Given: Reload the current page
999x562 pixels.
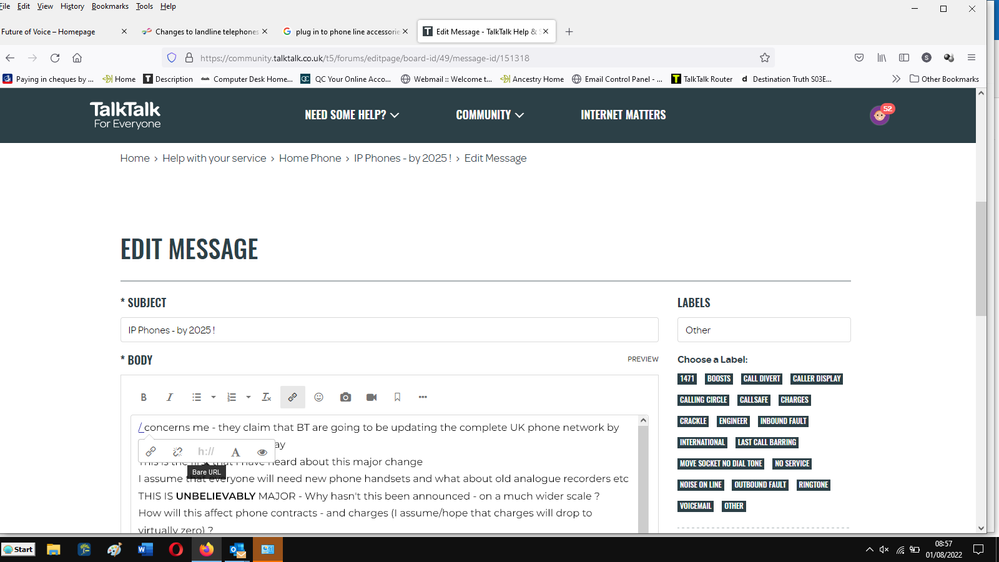Looking at the screenshot, I should point(55,58).
